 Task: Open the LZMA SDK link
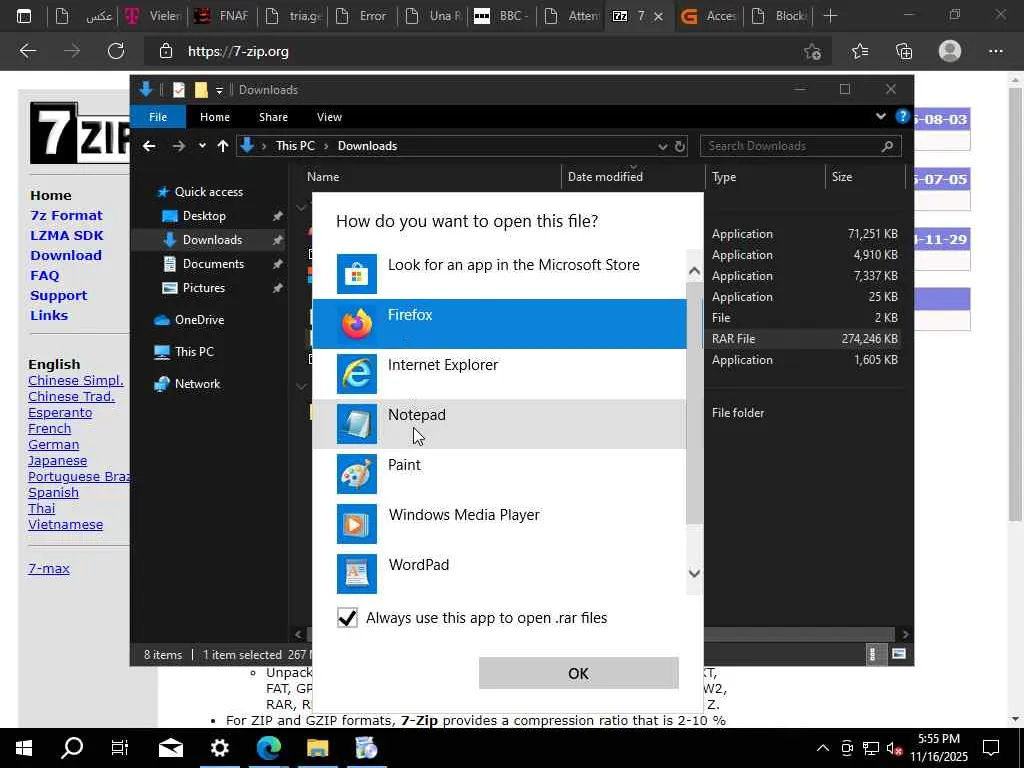pyautogui.click(x=67, y=236)
